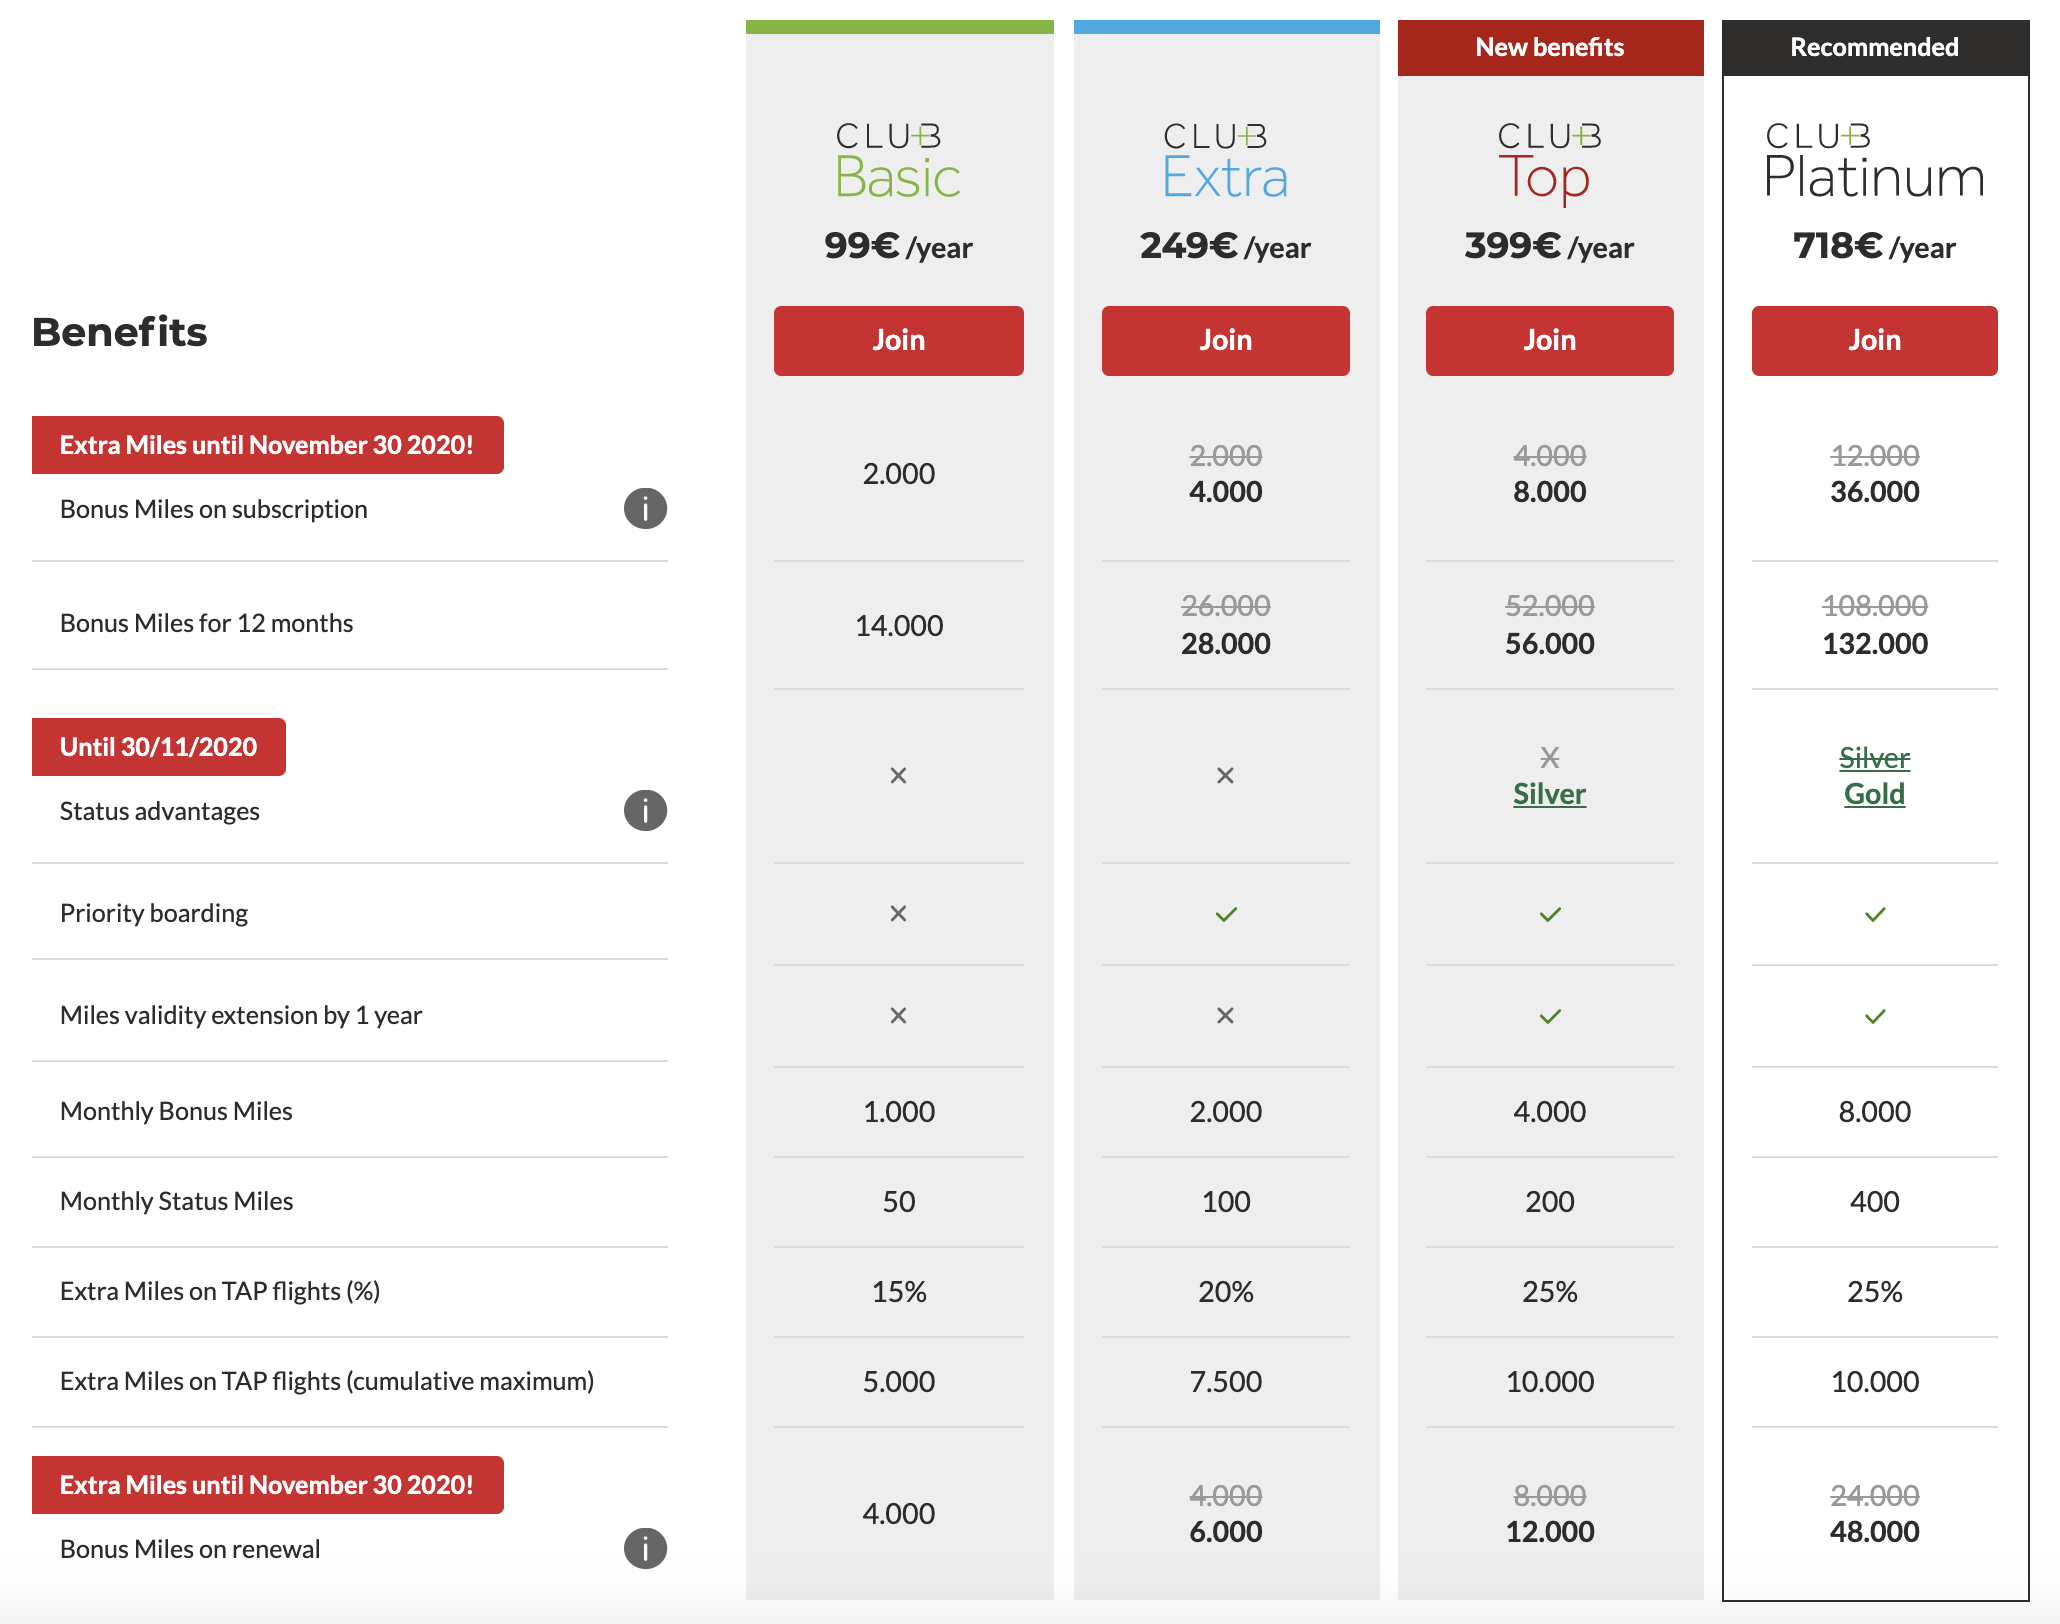Click the Until 30/11/2020 red badge
Viewport: 2060px width, 1624px height.
click(x=159, y=747)
